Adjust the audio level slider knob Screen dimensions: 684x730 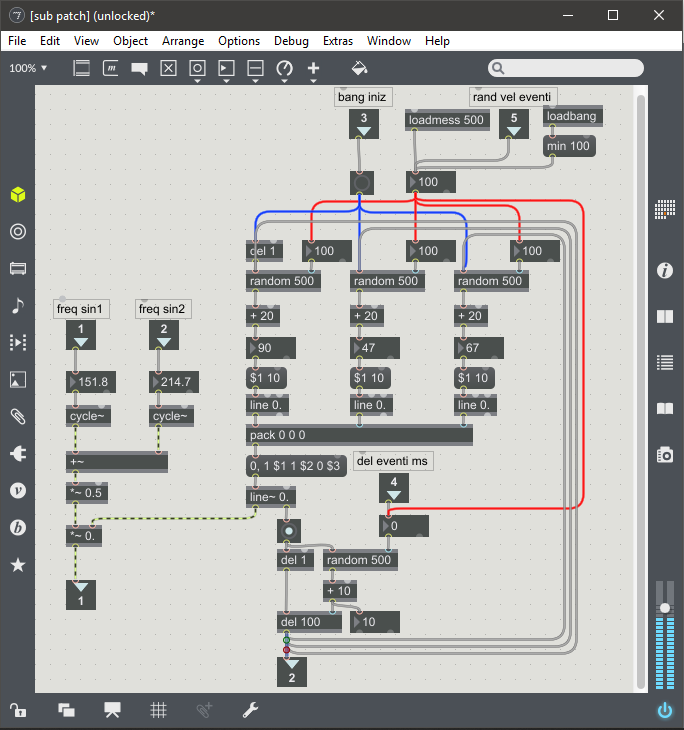[665, 608]
